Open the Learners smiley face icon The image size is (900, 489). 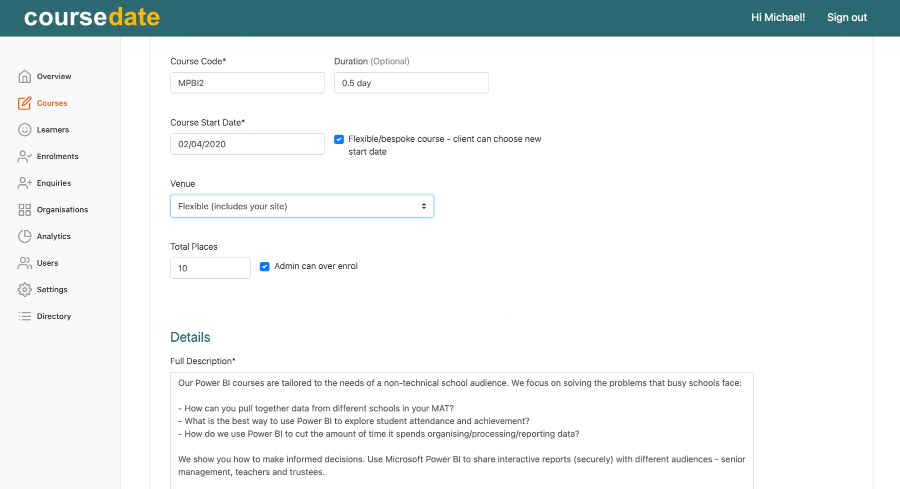tap(24, 130)
